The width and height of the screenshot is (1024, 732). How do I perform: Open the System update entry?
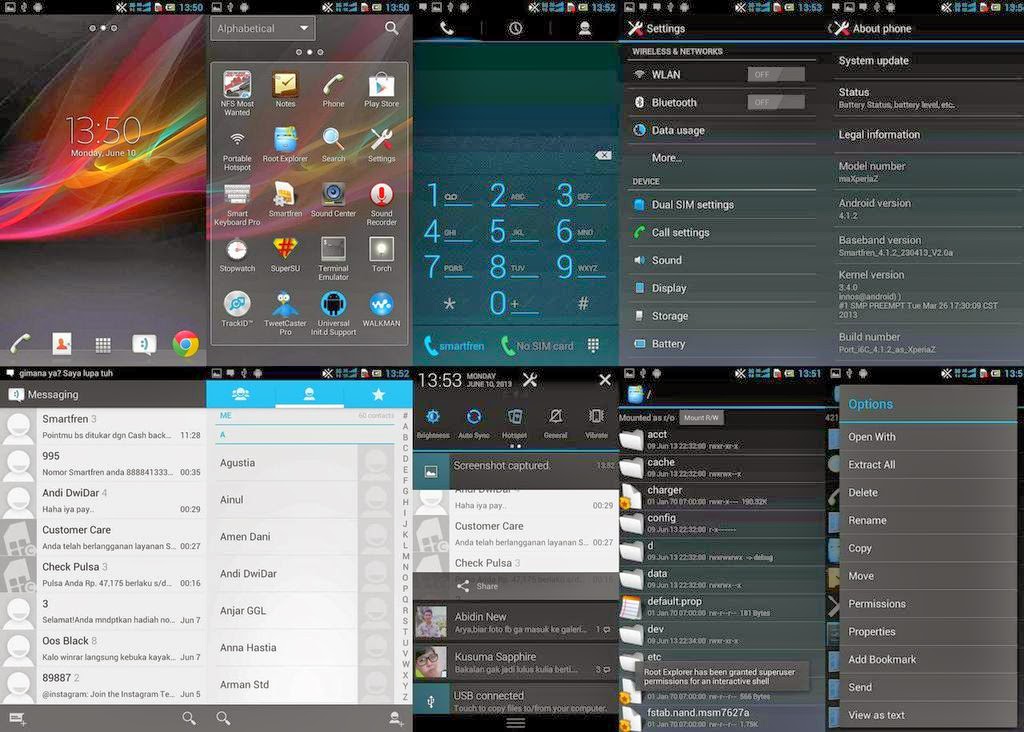[x=927, y=60]
